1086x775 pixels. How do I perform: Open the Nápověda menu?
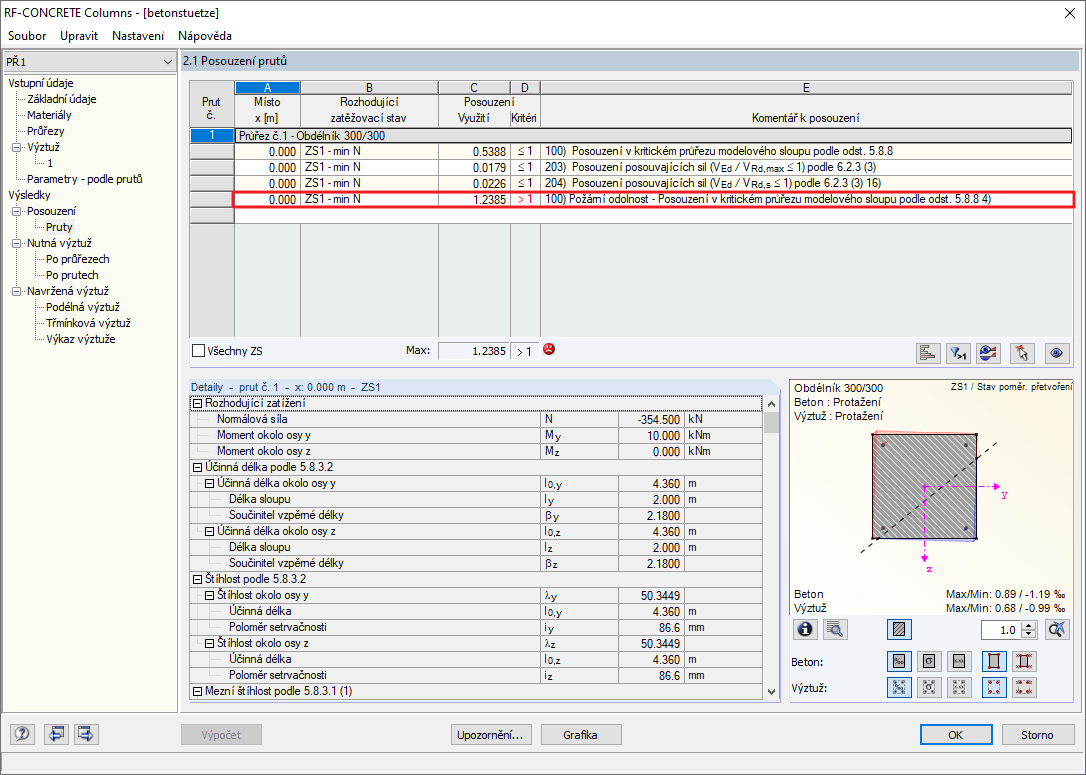click(x=205, y=35)
